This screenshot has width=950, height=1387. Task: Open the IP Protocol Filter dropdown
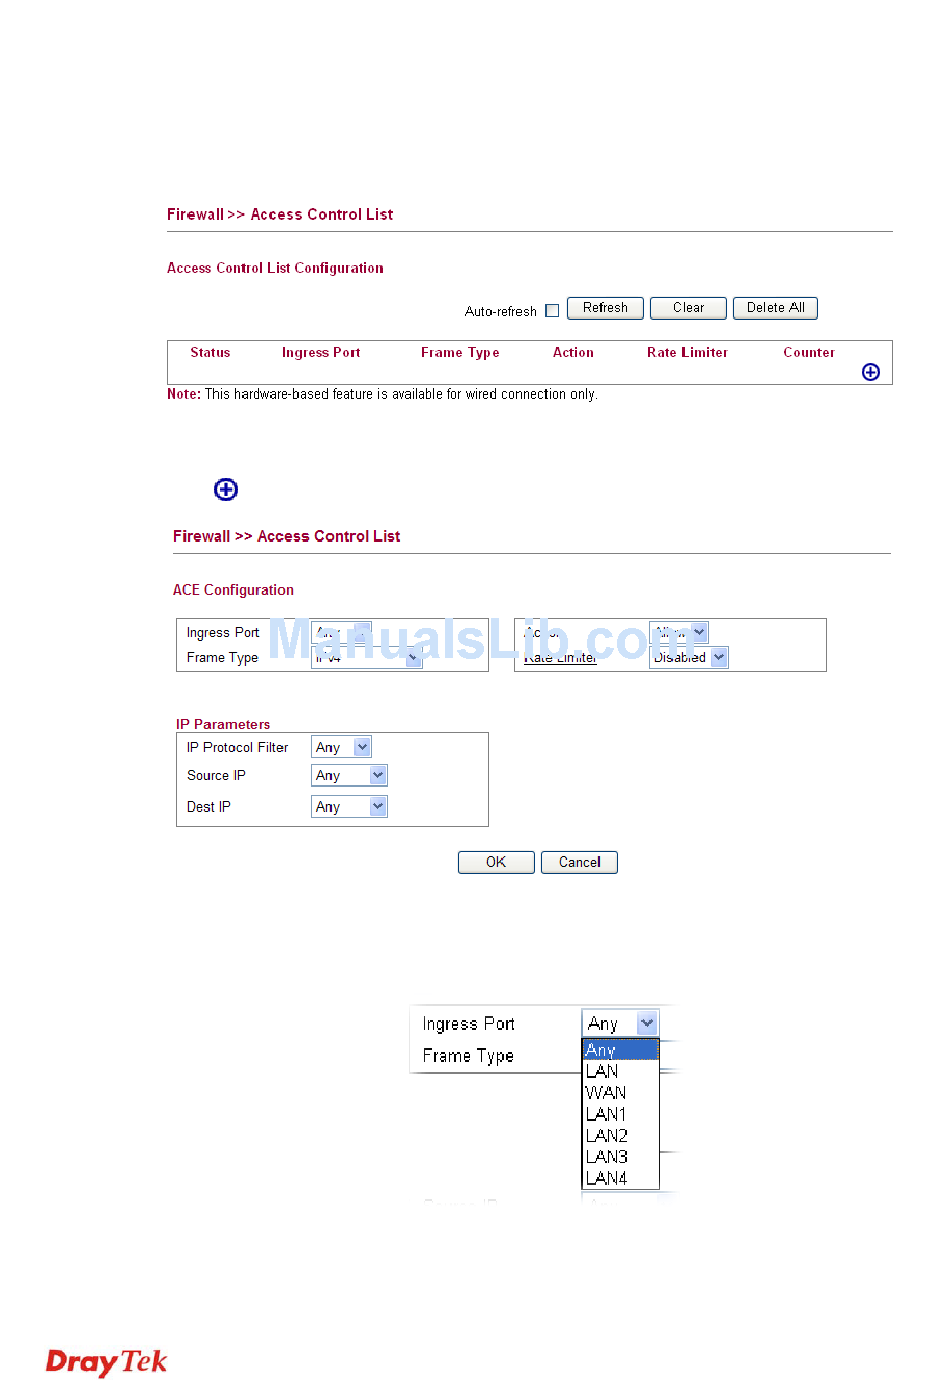click(x=341, y=747)
